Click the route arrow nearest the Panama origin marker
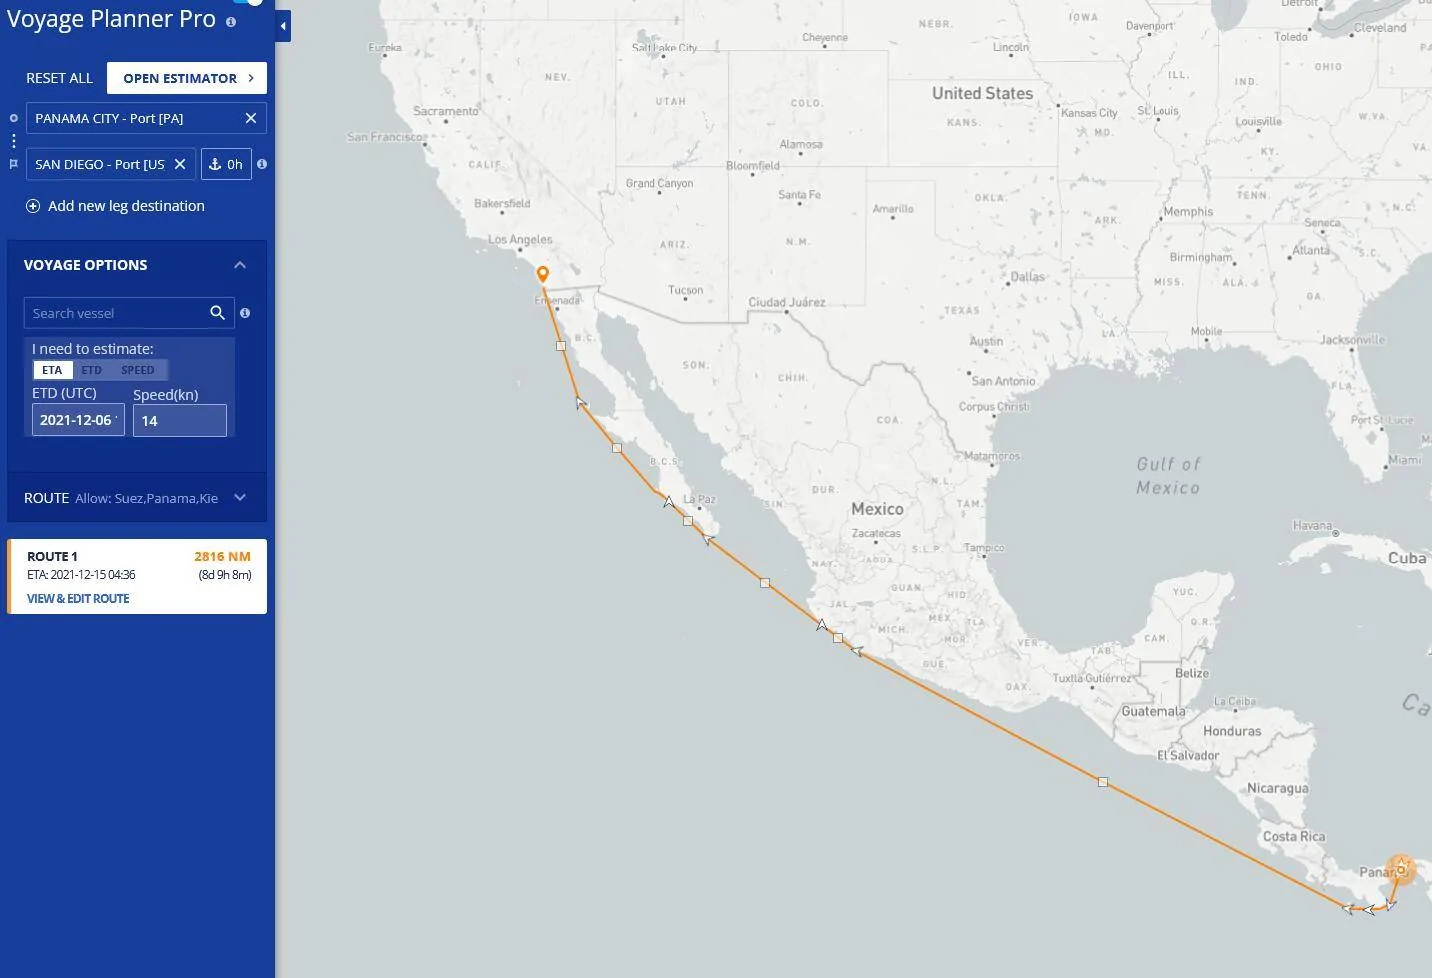This screenshot has width=1432, height=978. coord(1391,905)
